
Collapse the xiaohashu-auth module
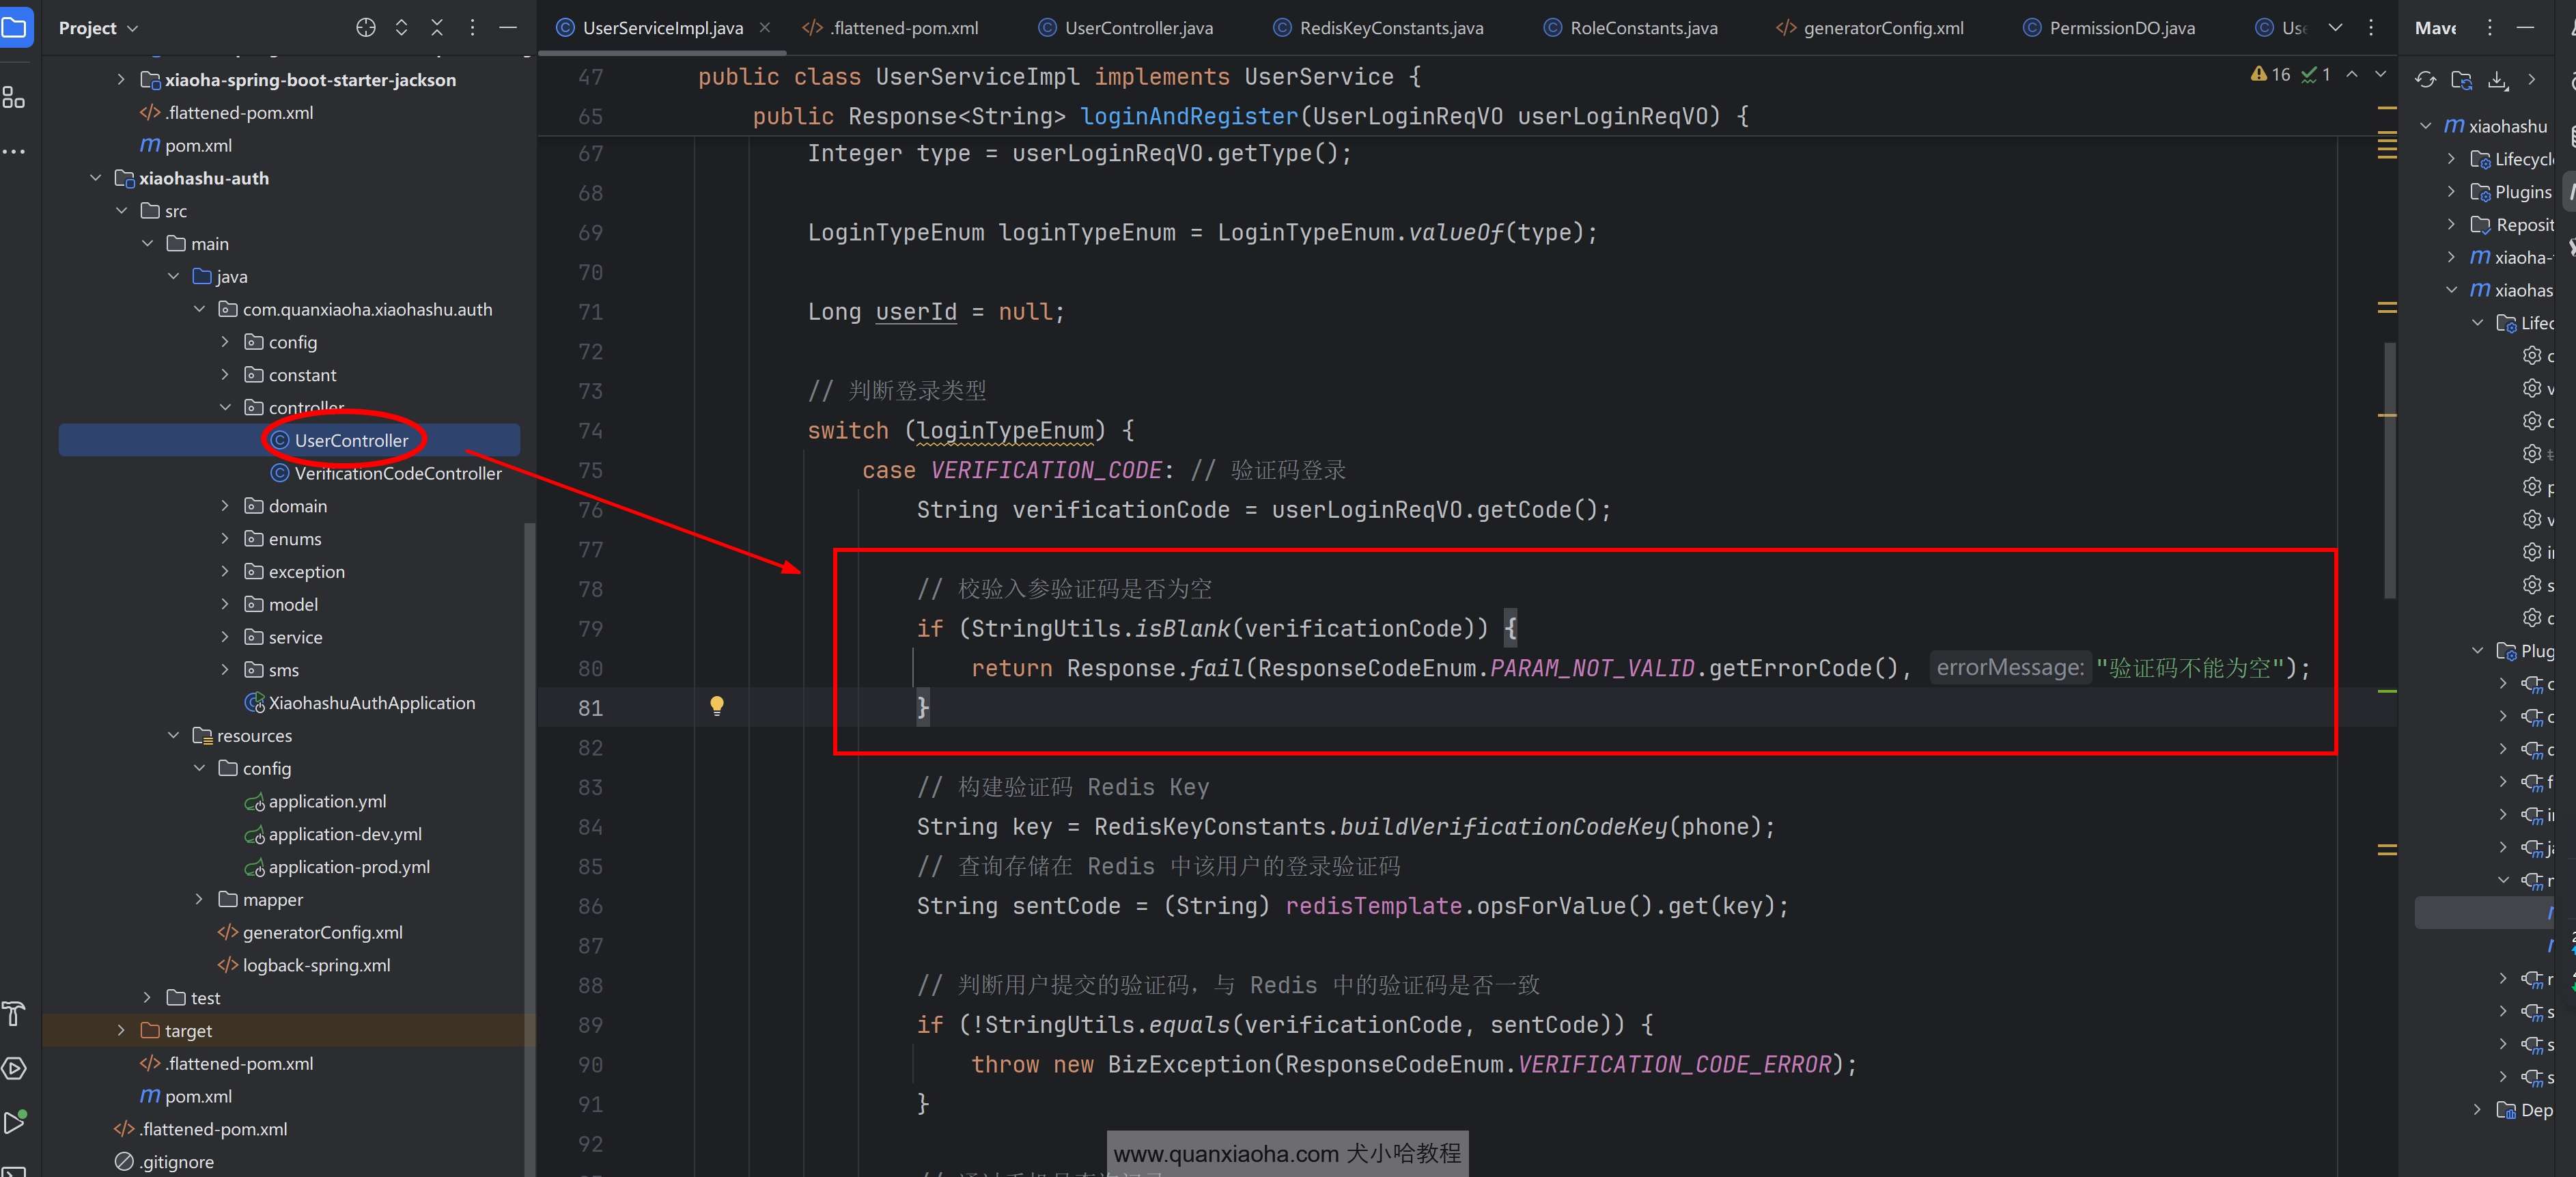pos(96,178)
